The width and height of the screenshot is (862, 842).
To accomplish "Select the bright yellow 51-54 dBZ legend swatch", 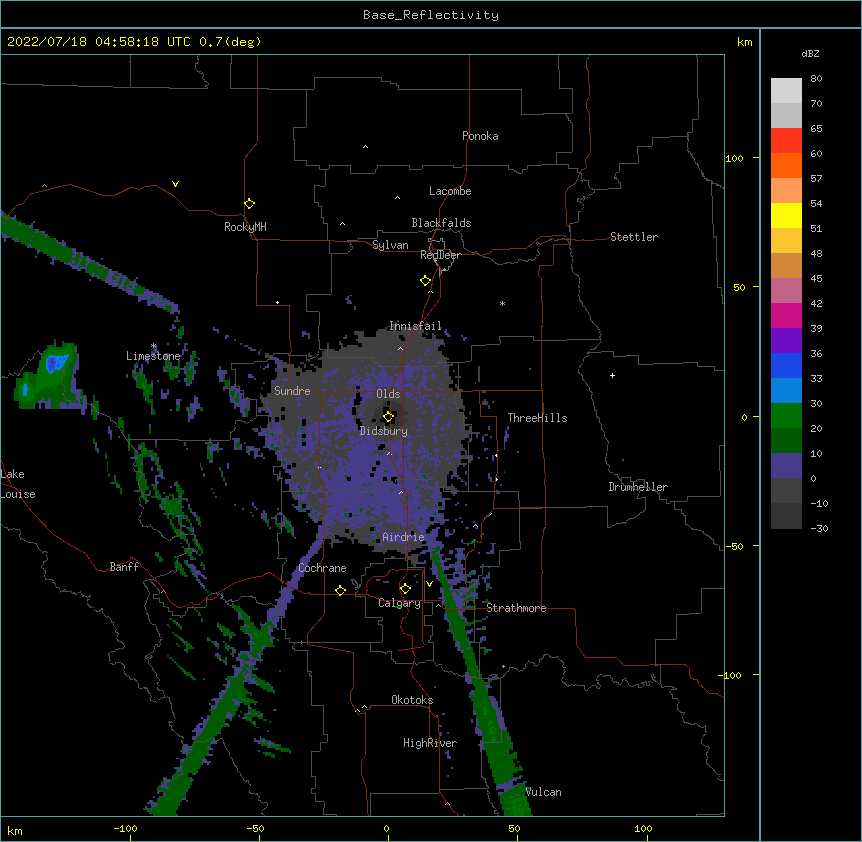I will [786, 215].
